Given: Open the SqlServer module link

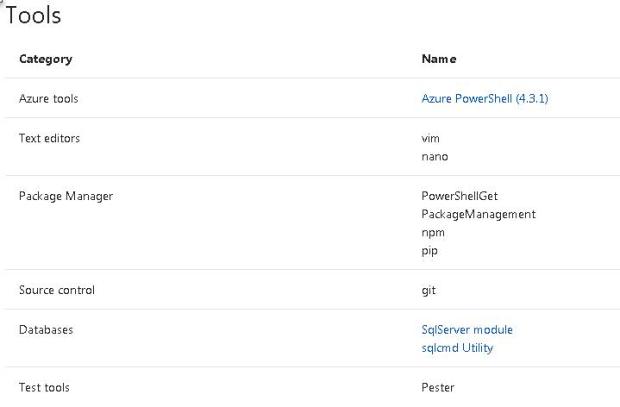Looking at the screenshot, I should tap(467, 329).
